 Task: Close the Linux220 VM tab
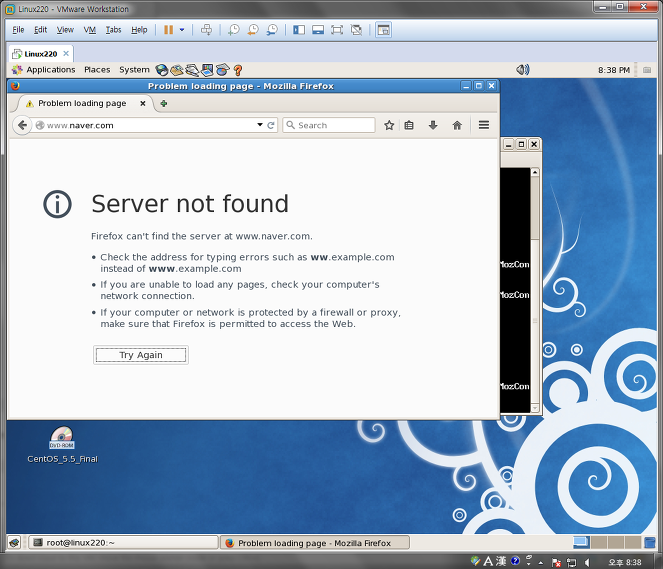coord(66,53)
